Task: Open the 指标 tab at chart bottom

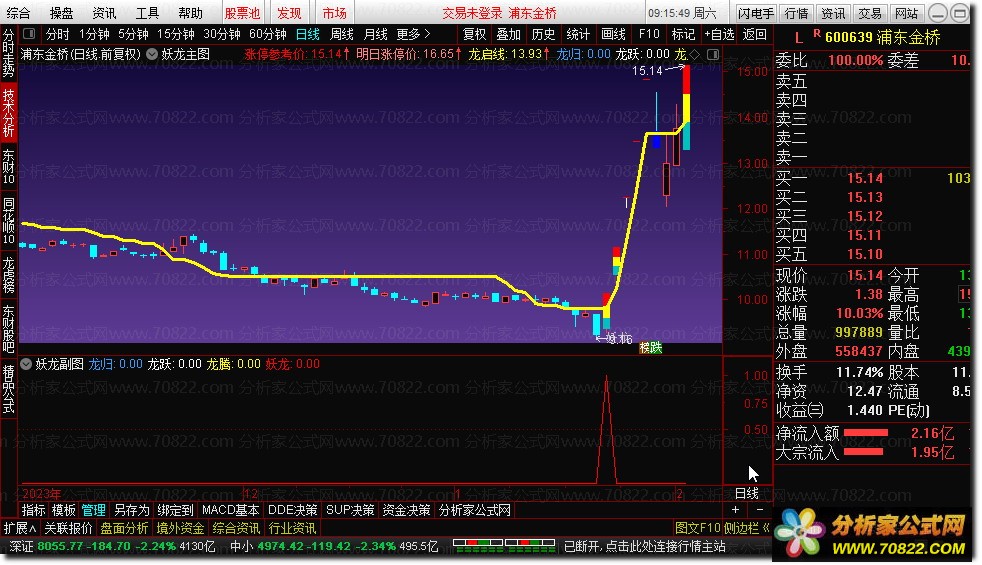Action: [x=33, y=510]
